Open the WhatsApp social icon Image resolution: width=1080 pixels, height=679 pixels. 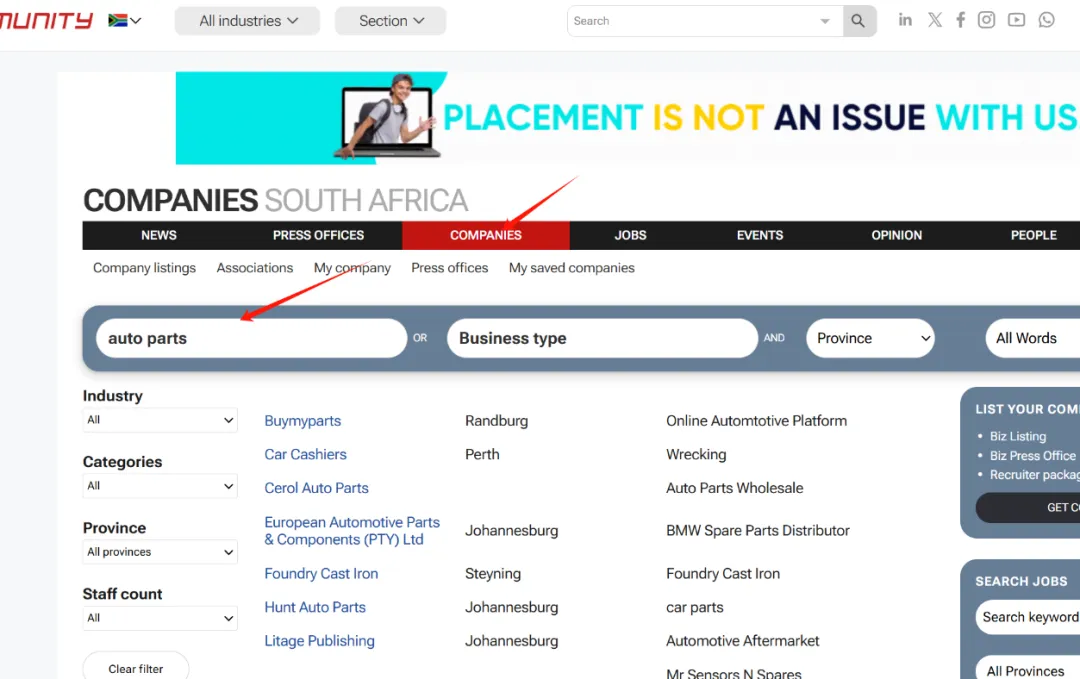tap(1046, 20)
